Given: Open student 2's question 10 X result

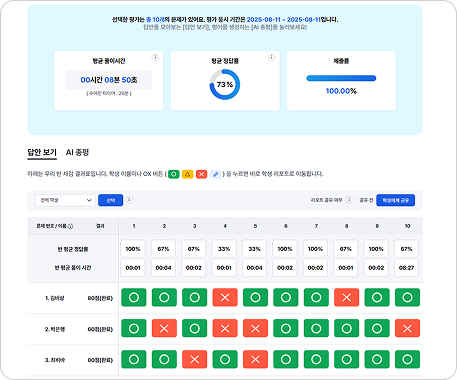Looking at the screenshot, I should tap(407, 328).
